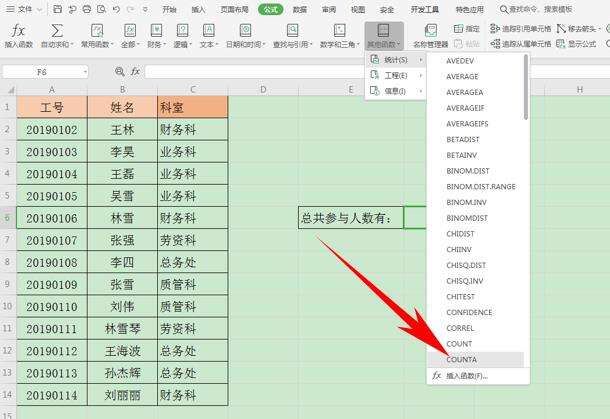Image resolution: width=610 pixels, height=419 pixels.
Task: Click the 自动求和 sigma icon
Action: [57, 30]
